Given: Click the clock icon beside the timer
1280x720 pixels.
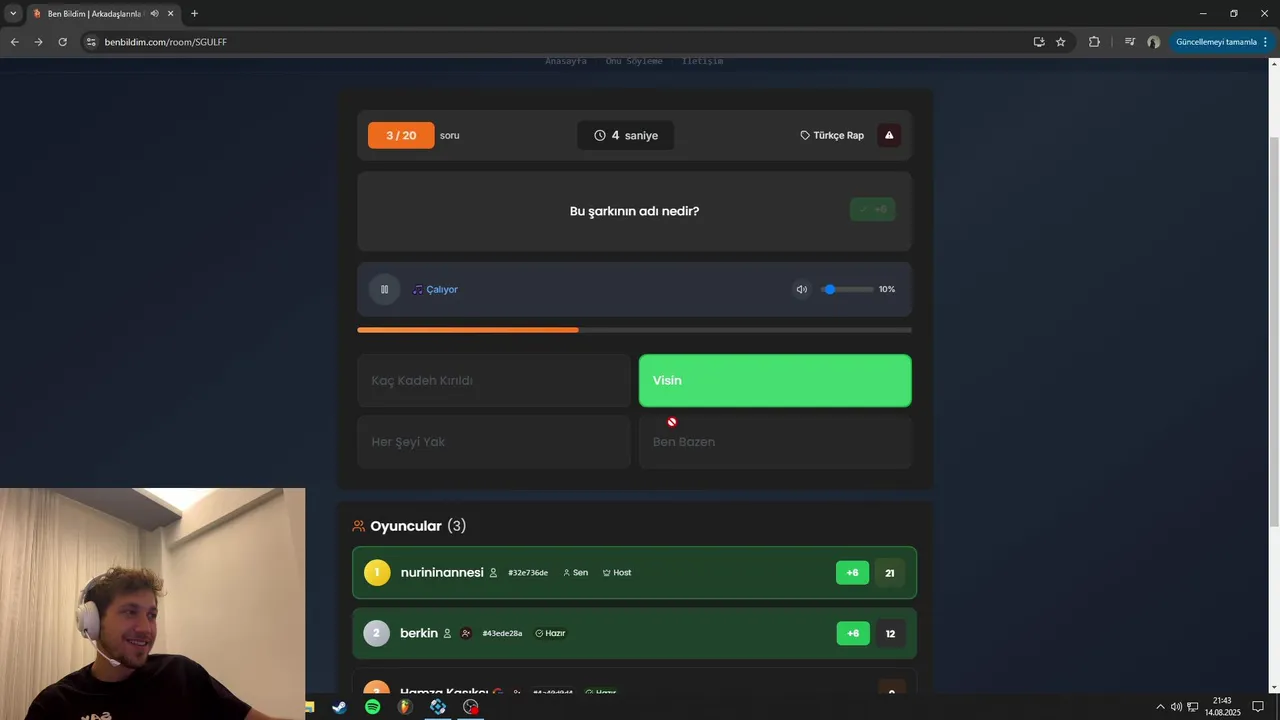Looking at the screenshot, I should (600, 135).
